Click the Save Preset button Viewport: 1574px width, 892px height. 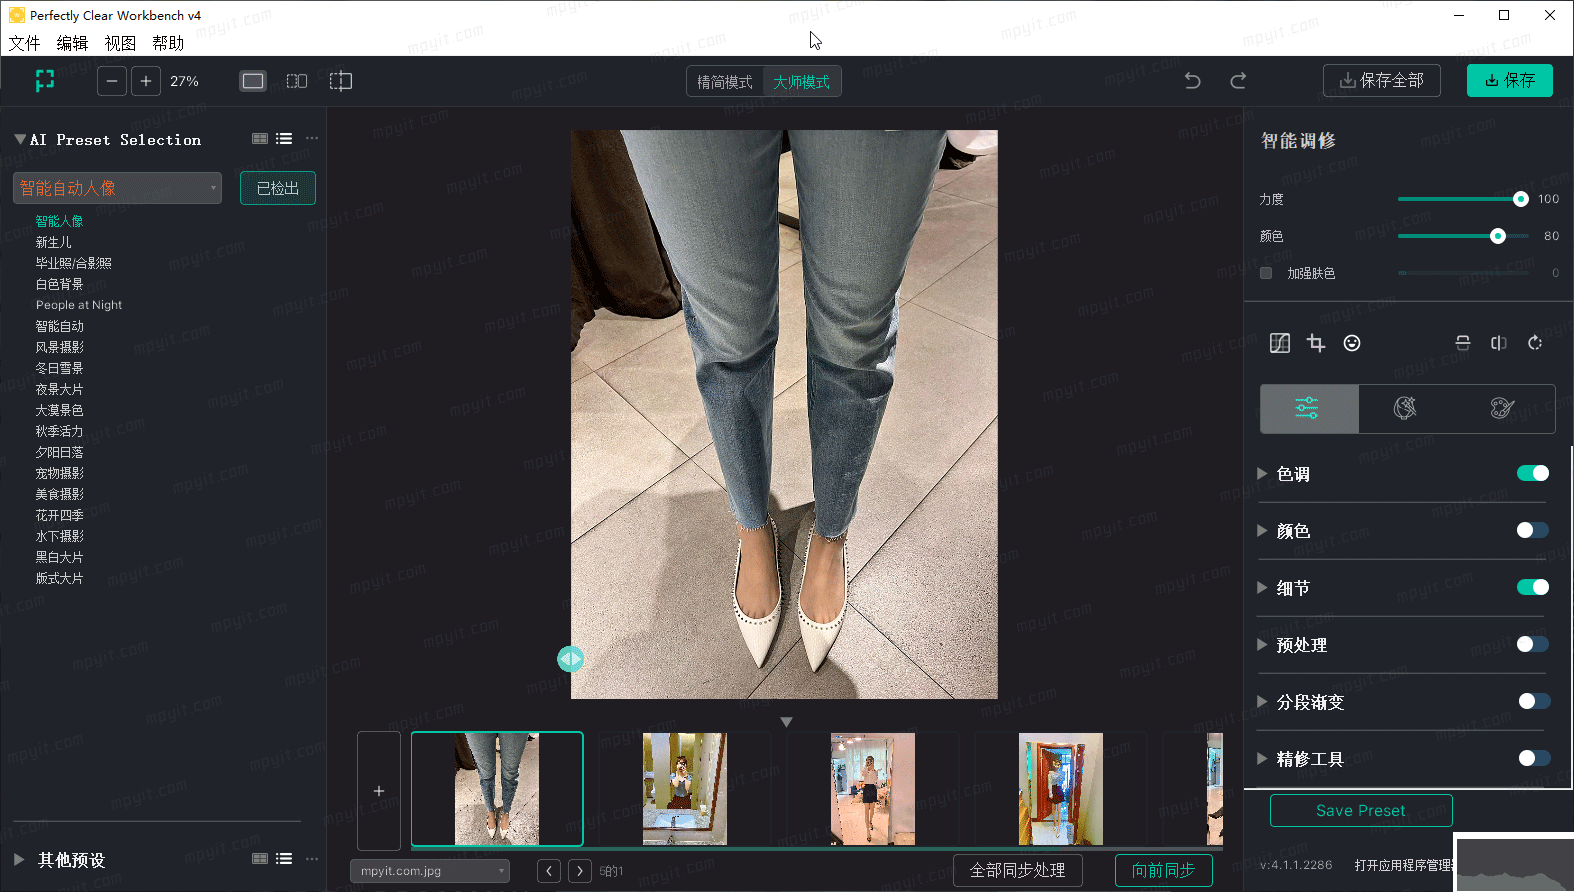[x=1360, y=810]
